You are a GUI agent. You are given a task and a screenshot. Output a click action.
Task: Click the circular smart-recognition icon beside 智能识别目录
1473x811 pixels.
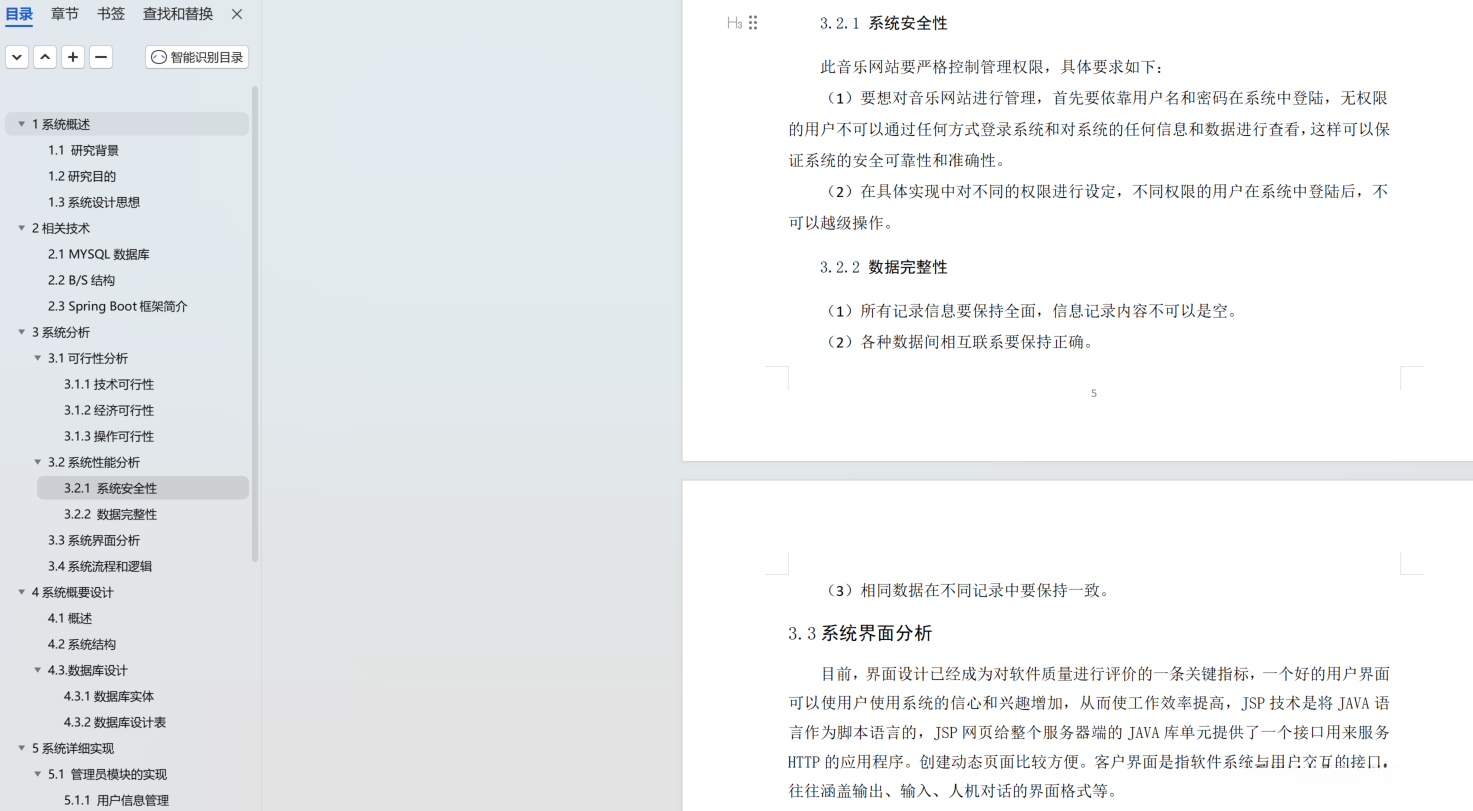coord(157,57)
